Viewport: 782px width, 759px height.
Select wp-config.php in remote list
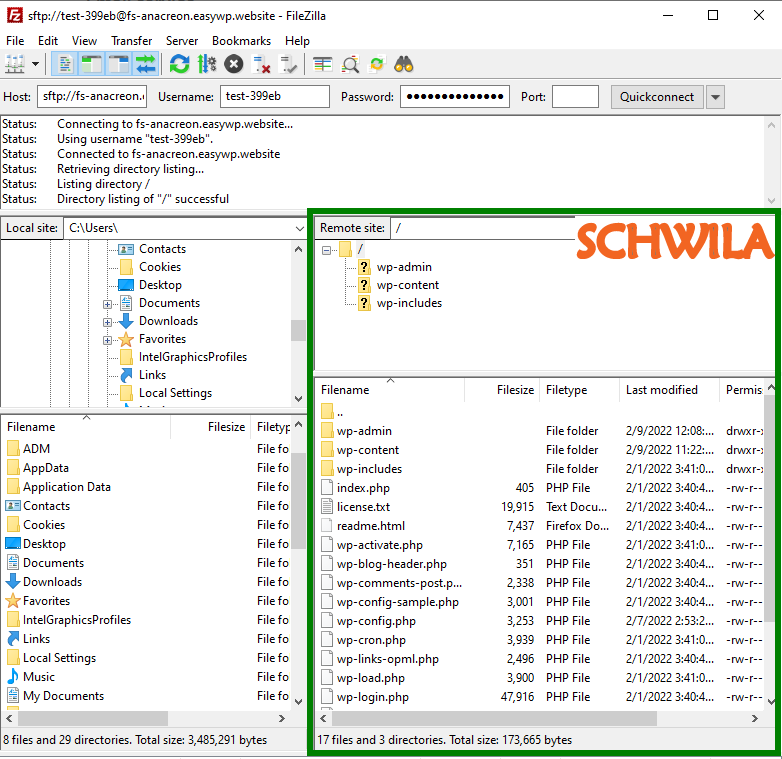[x=376, y=621]
